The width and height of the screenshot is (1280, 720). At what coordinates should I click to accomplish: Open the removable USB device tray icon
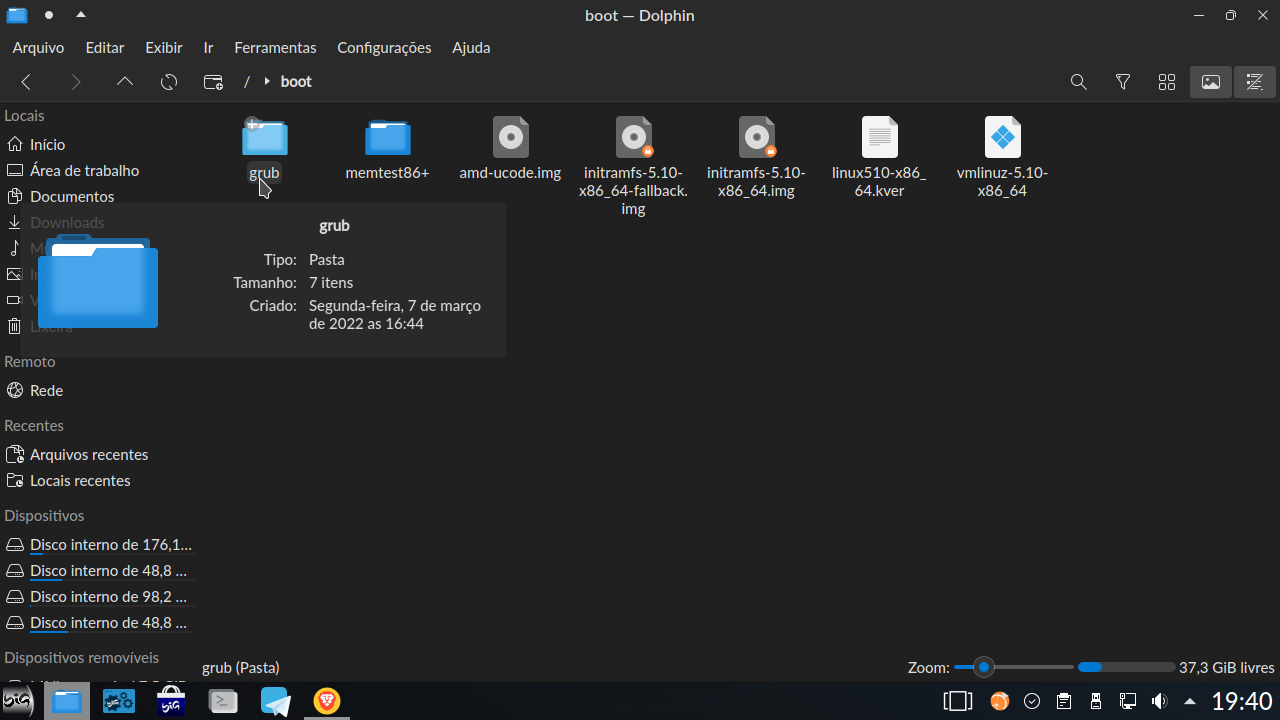1096,701
